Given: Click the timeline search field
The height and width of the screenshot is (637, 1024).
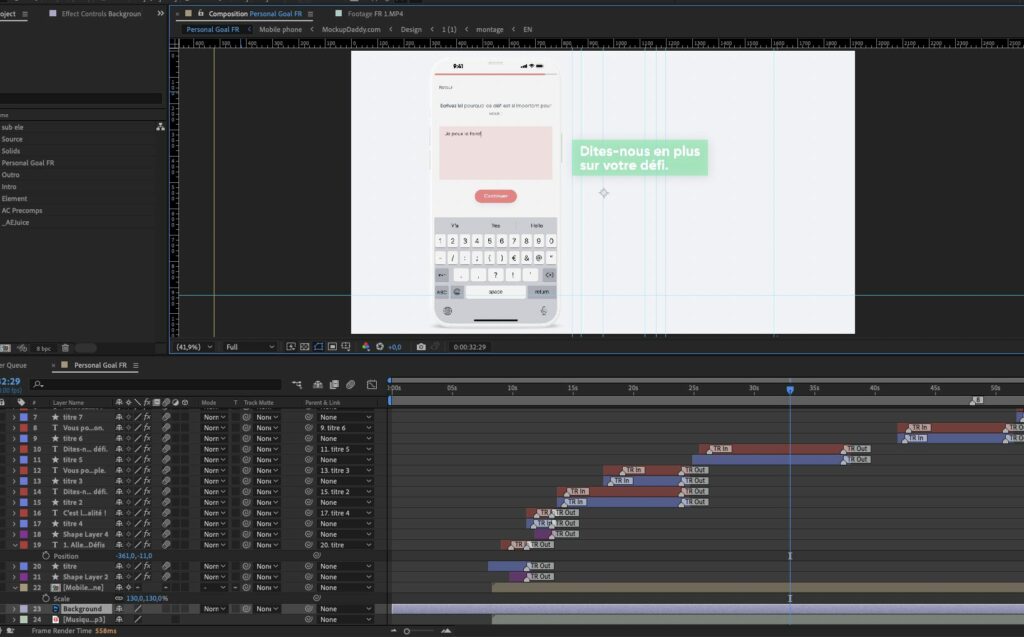Looking at the screenshot, I should [150, 384].
